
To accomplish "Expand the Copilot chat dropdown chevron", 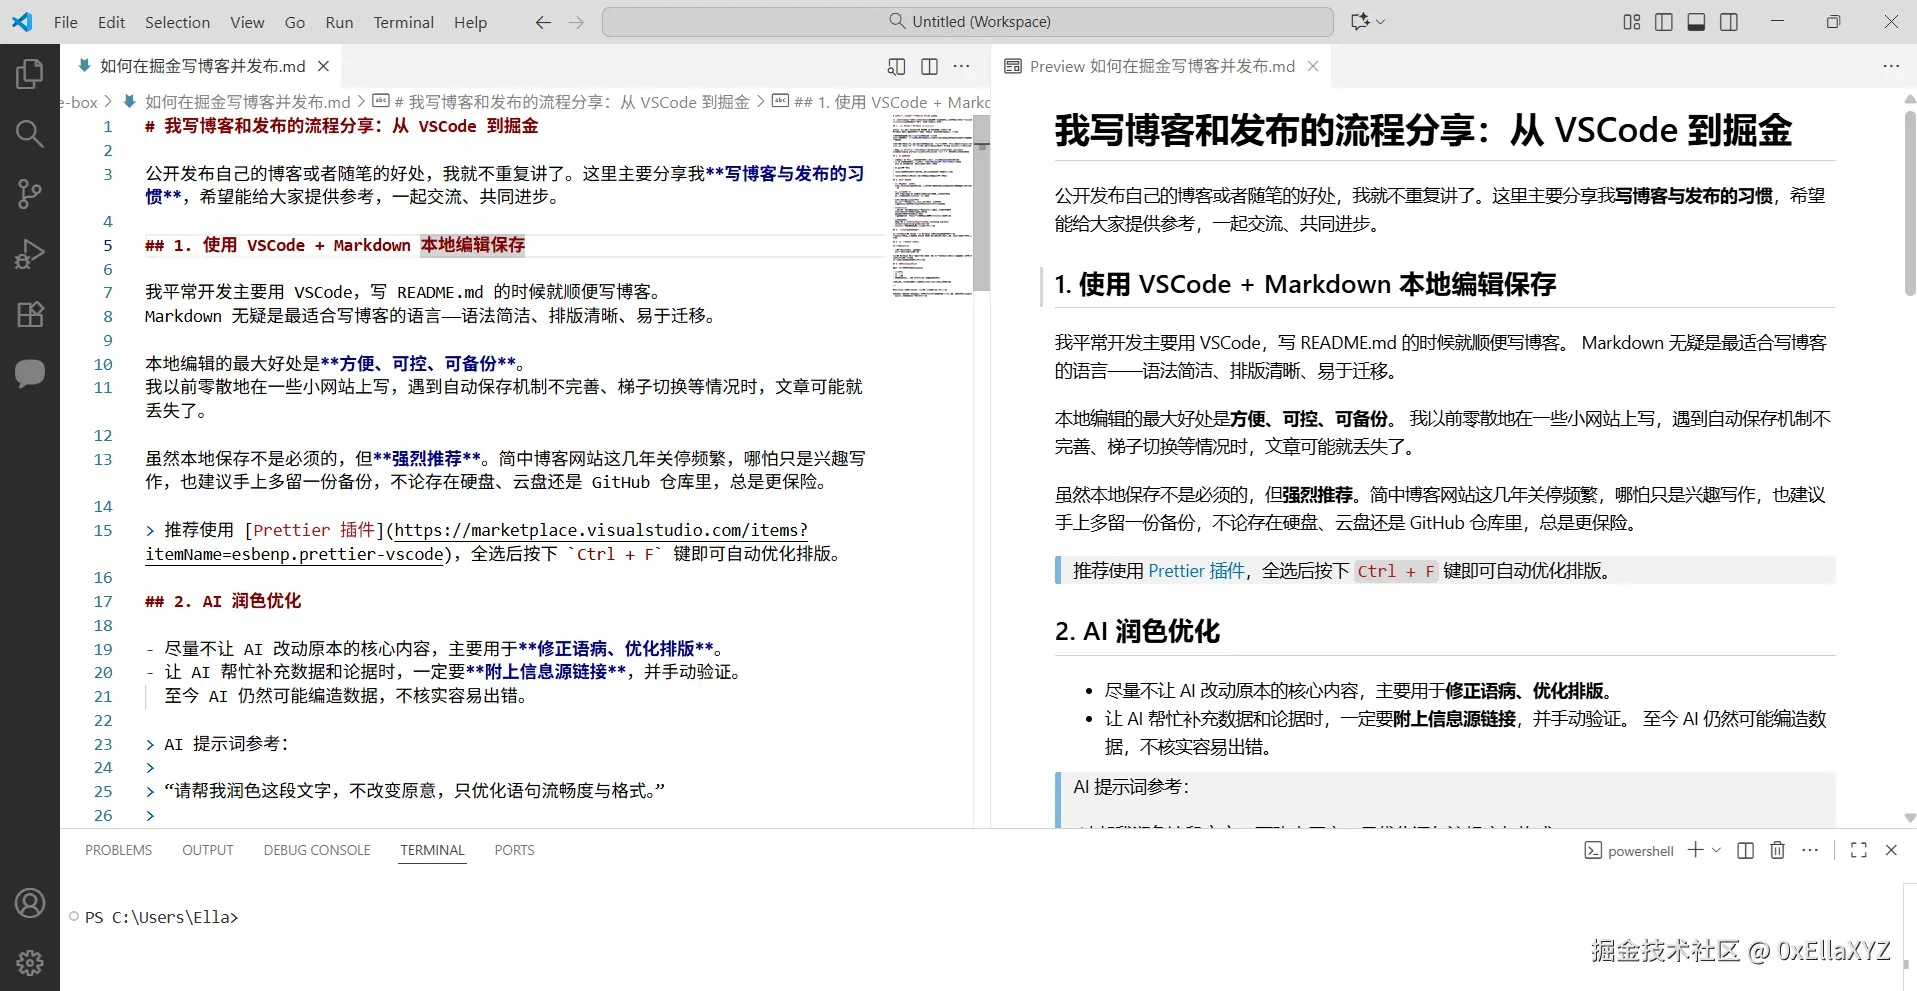I will (1381, 22).
